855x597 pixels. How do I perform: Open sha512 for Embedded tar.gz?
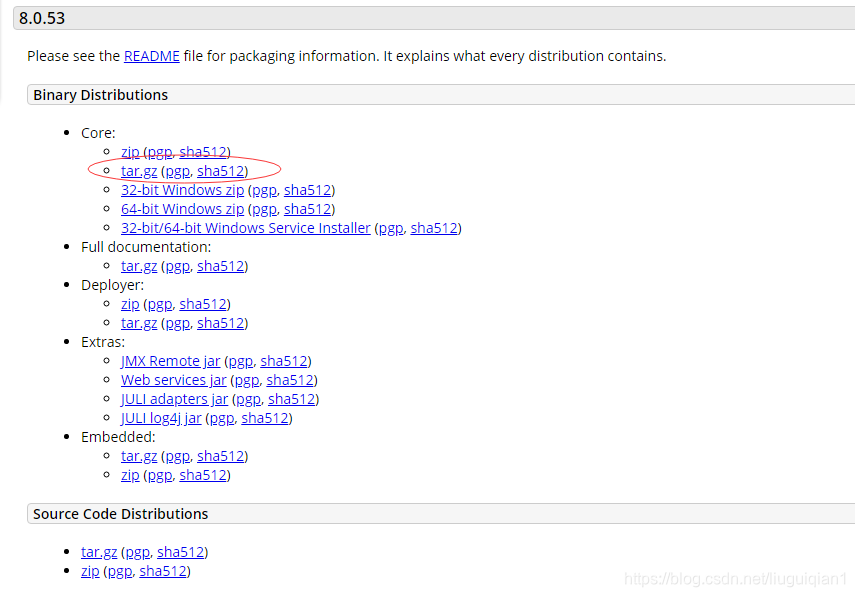point(221,456)
